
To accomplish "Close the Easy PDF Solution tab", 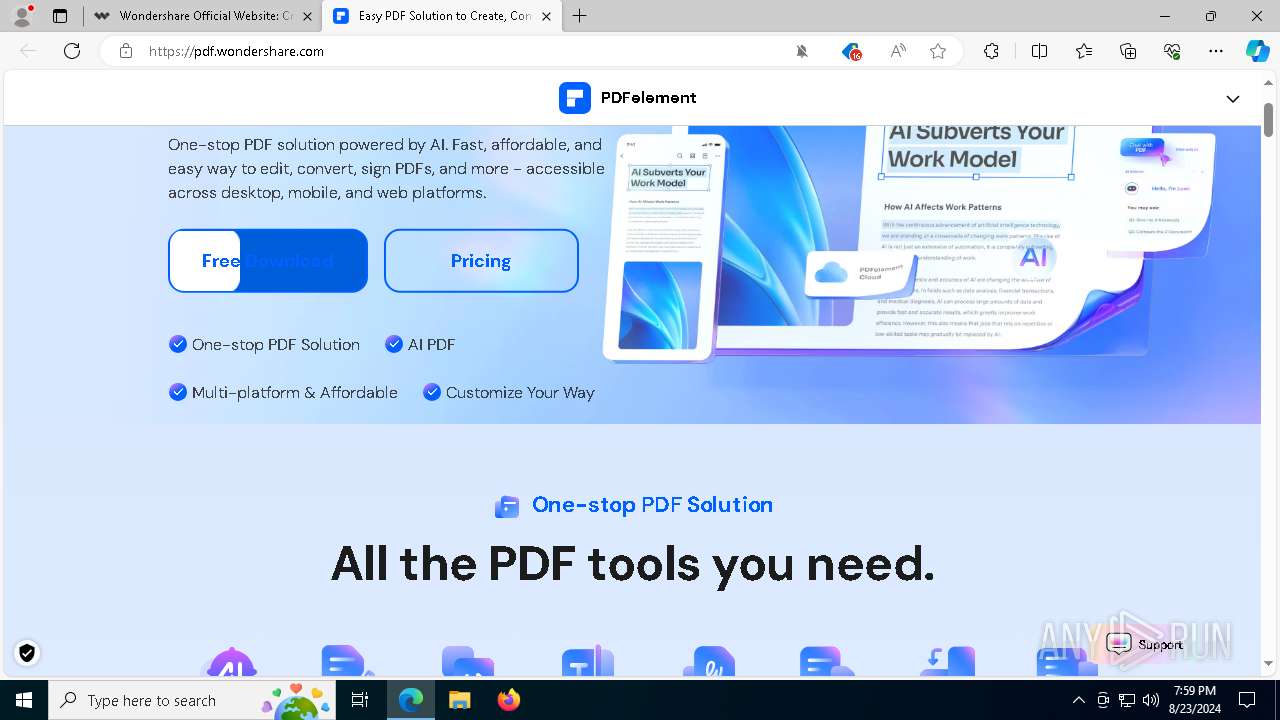I will click(x=546, y=16).
